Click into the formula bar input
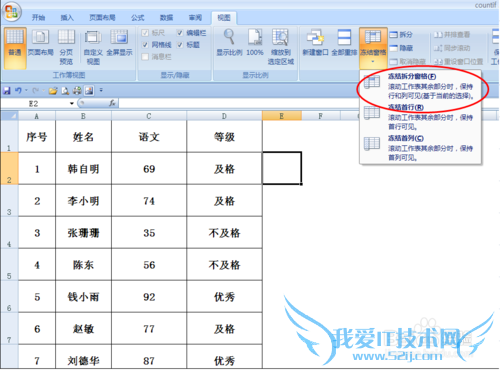The image size is (500, 371). click(x=308, y=103)
